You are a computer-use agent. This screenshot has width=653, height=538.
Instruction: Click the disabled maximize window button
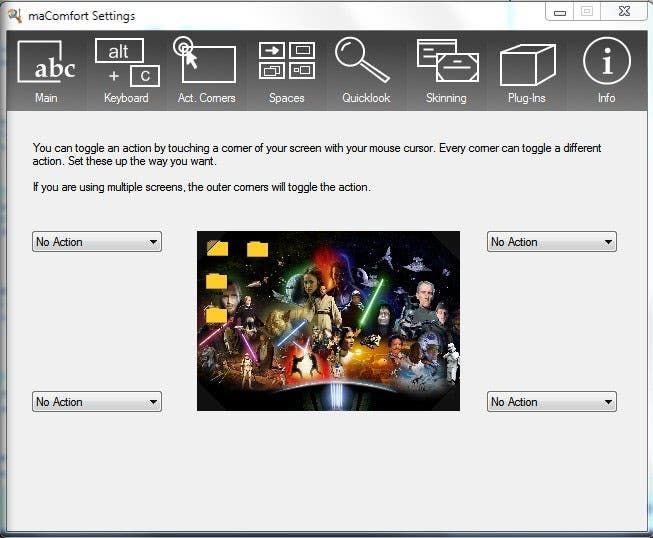(587, 12)
